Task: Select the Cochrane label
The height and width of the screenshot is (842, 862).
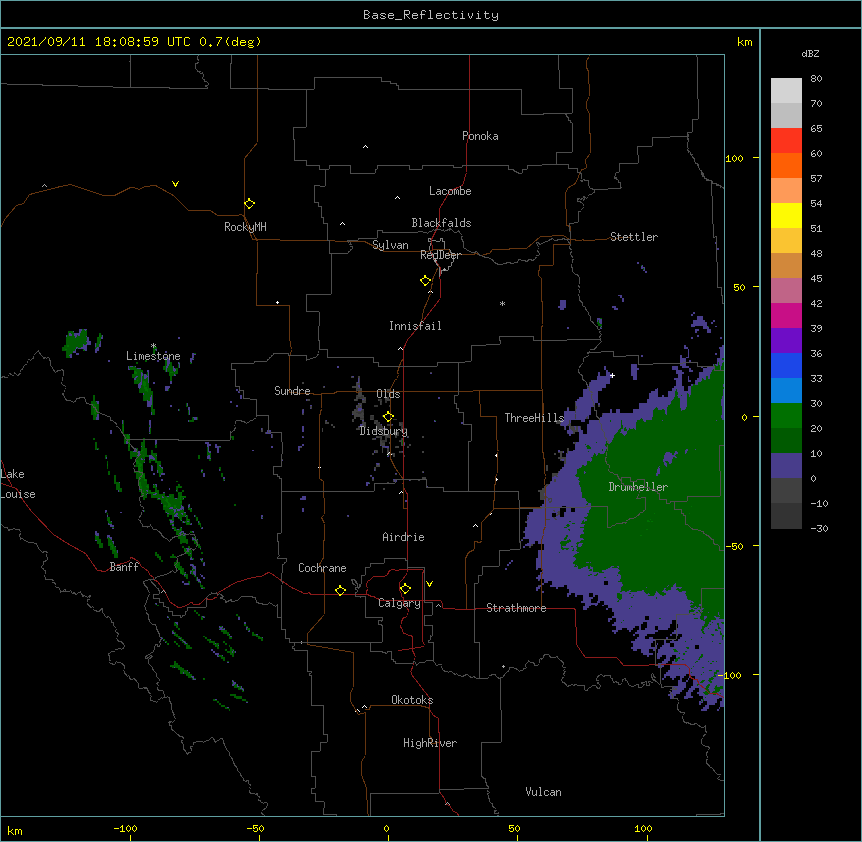Action: pyautogui.click(x=322, y=568)
